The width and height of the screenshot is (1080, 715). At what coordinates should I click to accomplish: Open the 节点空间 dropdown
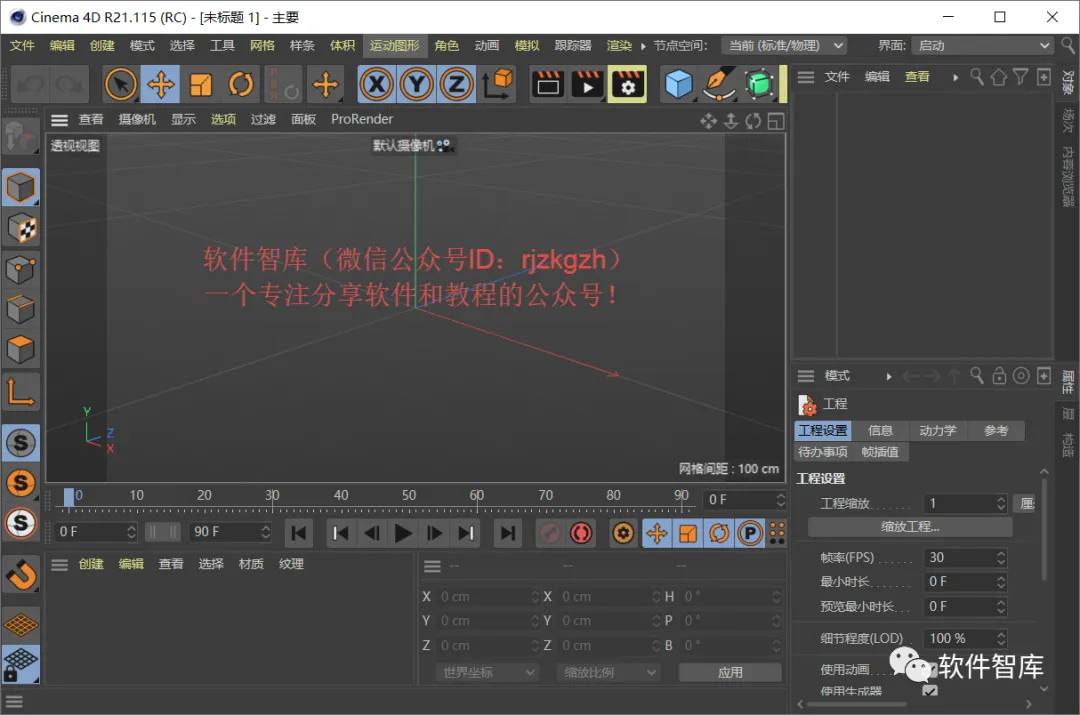[x=785, y=45]
